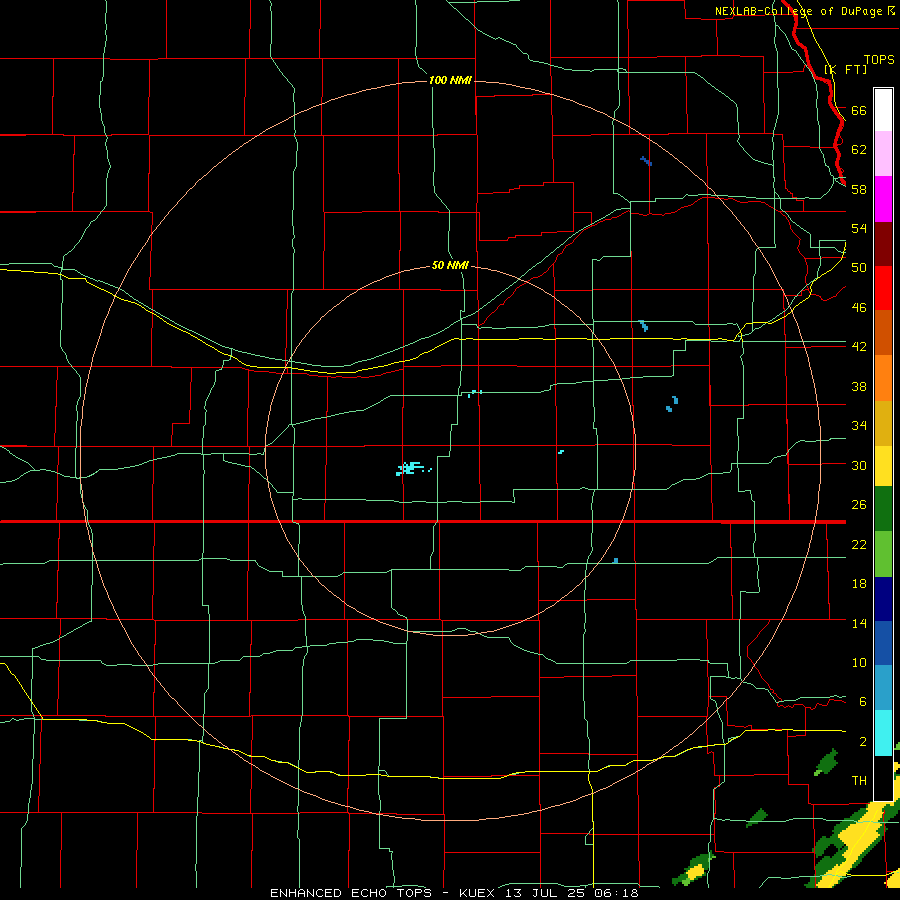Click the yellow swatch beside the 30 label
Viewport: 900px width, 900px height.
click(883, 466)
